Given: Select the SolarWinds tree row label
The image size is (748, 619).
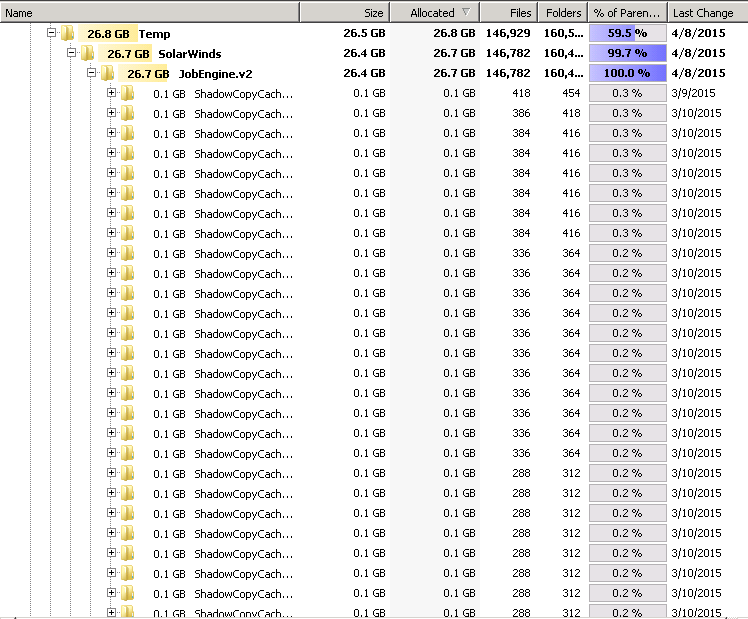Looking at the screenshot, I should [x=190, y=54].
